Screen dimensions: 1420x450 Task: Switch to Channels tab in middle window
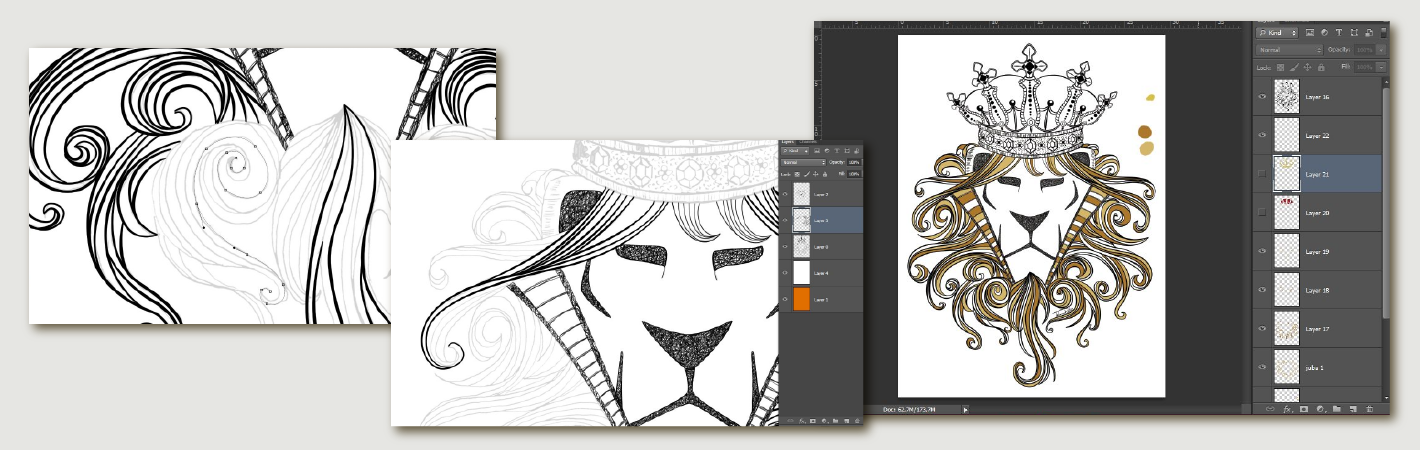pyautogui.click(x=808, y=142)
